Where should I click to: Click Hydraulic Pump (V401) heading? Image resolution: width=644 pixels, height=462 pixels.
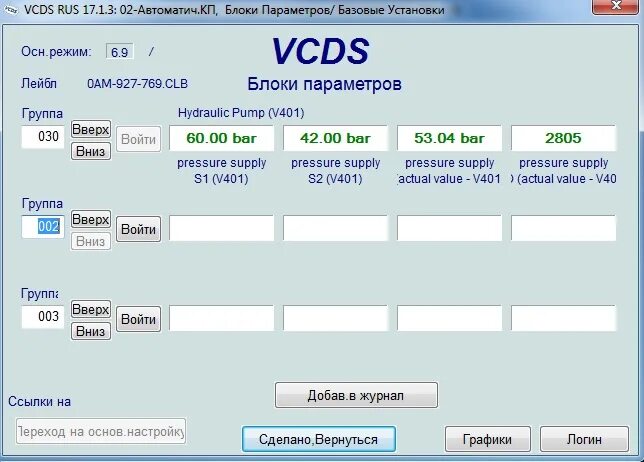[241, 113]
